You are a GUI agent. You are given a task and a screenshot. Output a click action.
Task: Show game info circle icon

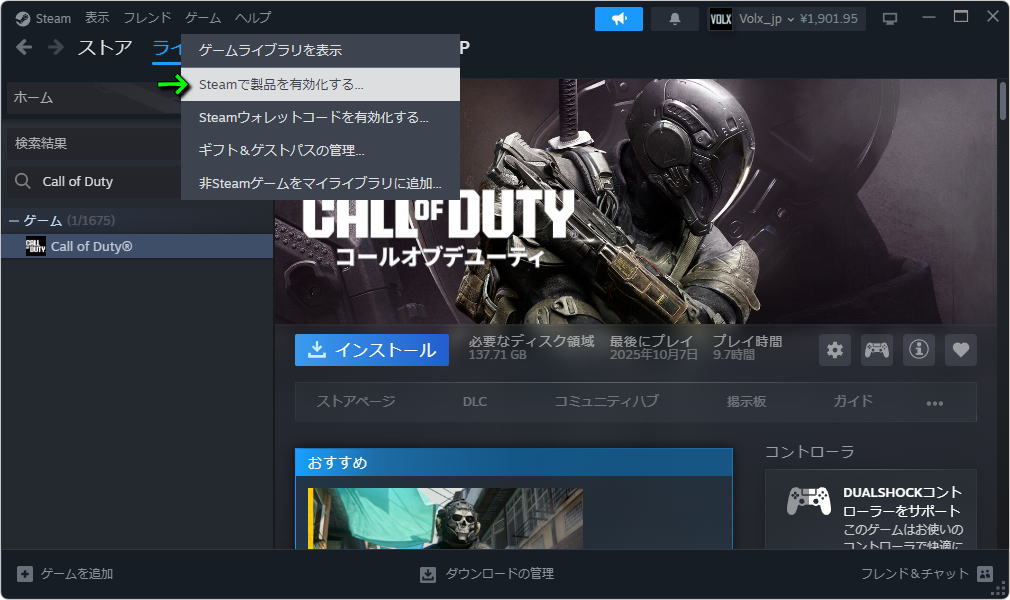pos(919,350)
